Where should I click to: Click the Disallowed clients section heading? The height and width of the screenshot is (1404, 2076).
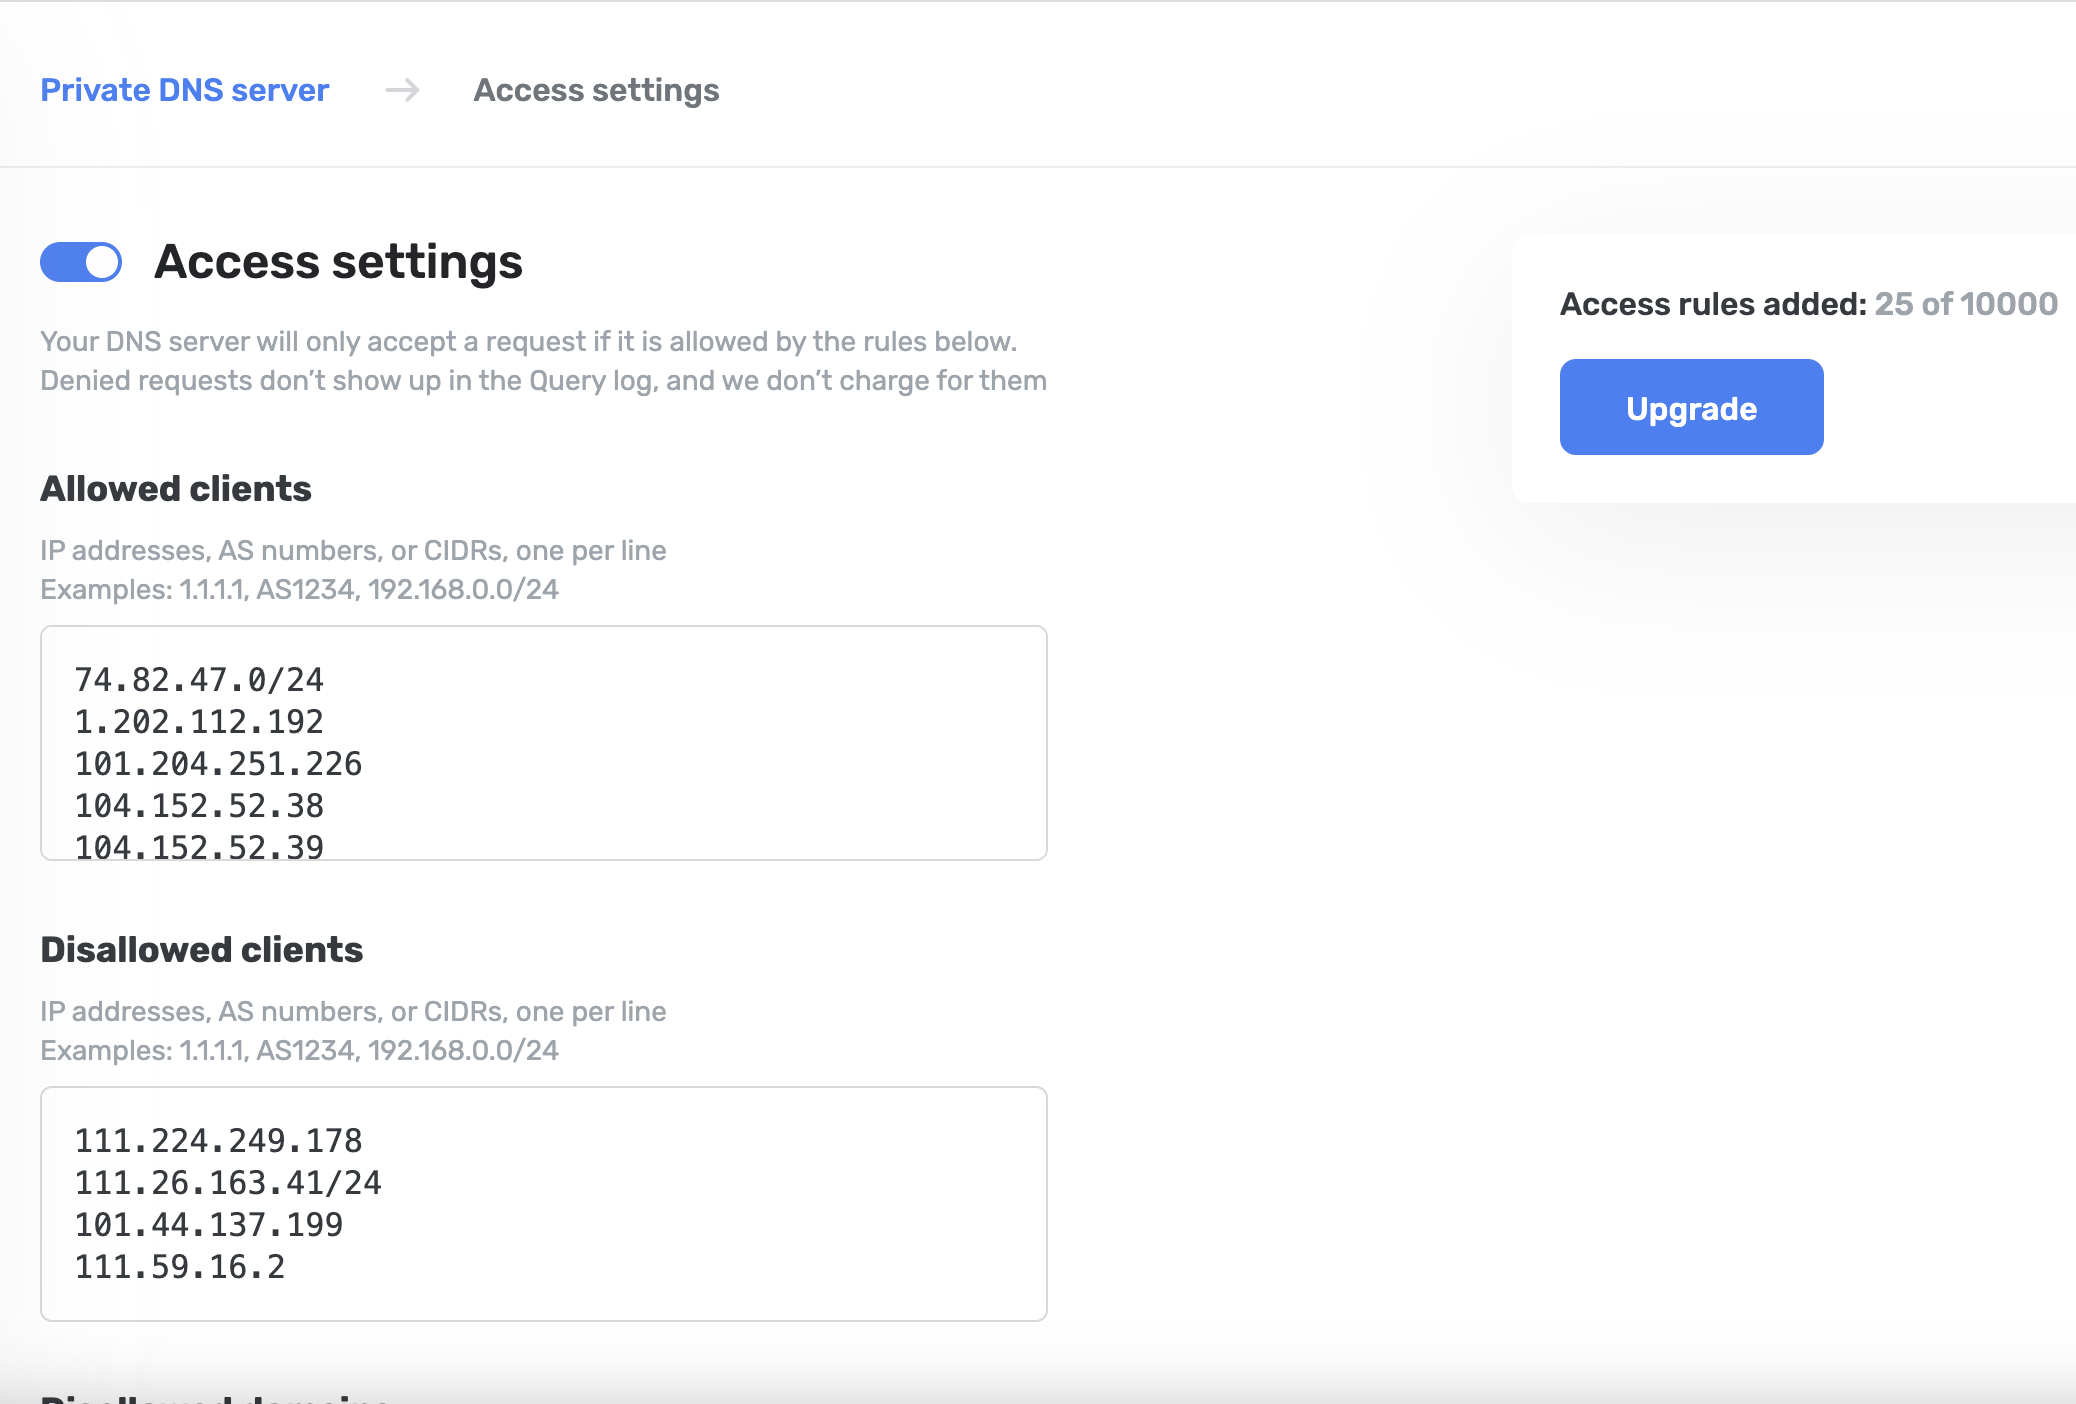pos(201,949)
